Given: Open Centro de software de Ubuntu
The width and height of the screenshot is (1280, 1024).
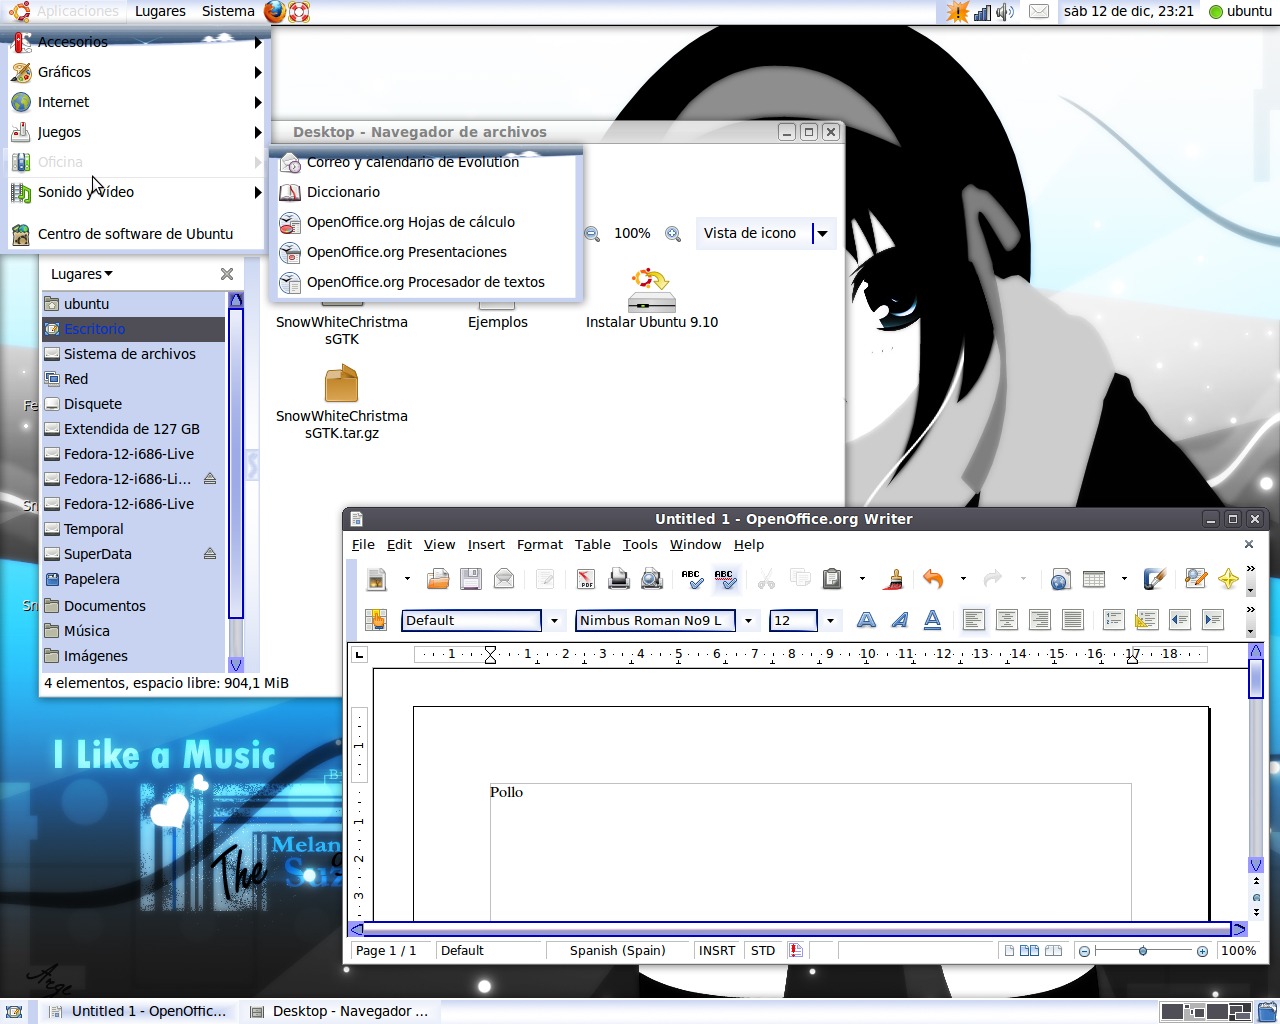Looking at the screenshot, I should [x=136, y=234].
